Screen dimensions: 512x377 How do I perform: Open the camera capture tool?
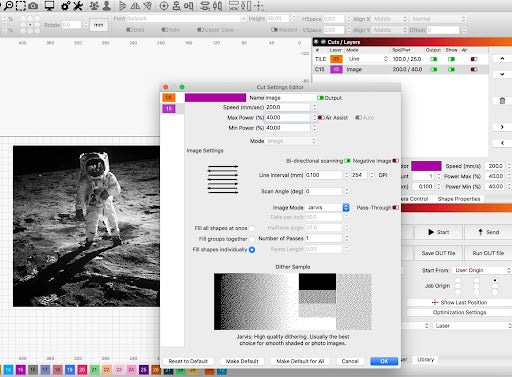pos(33,6)
